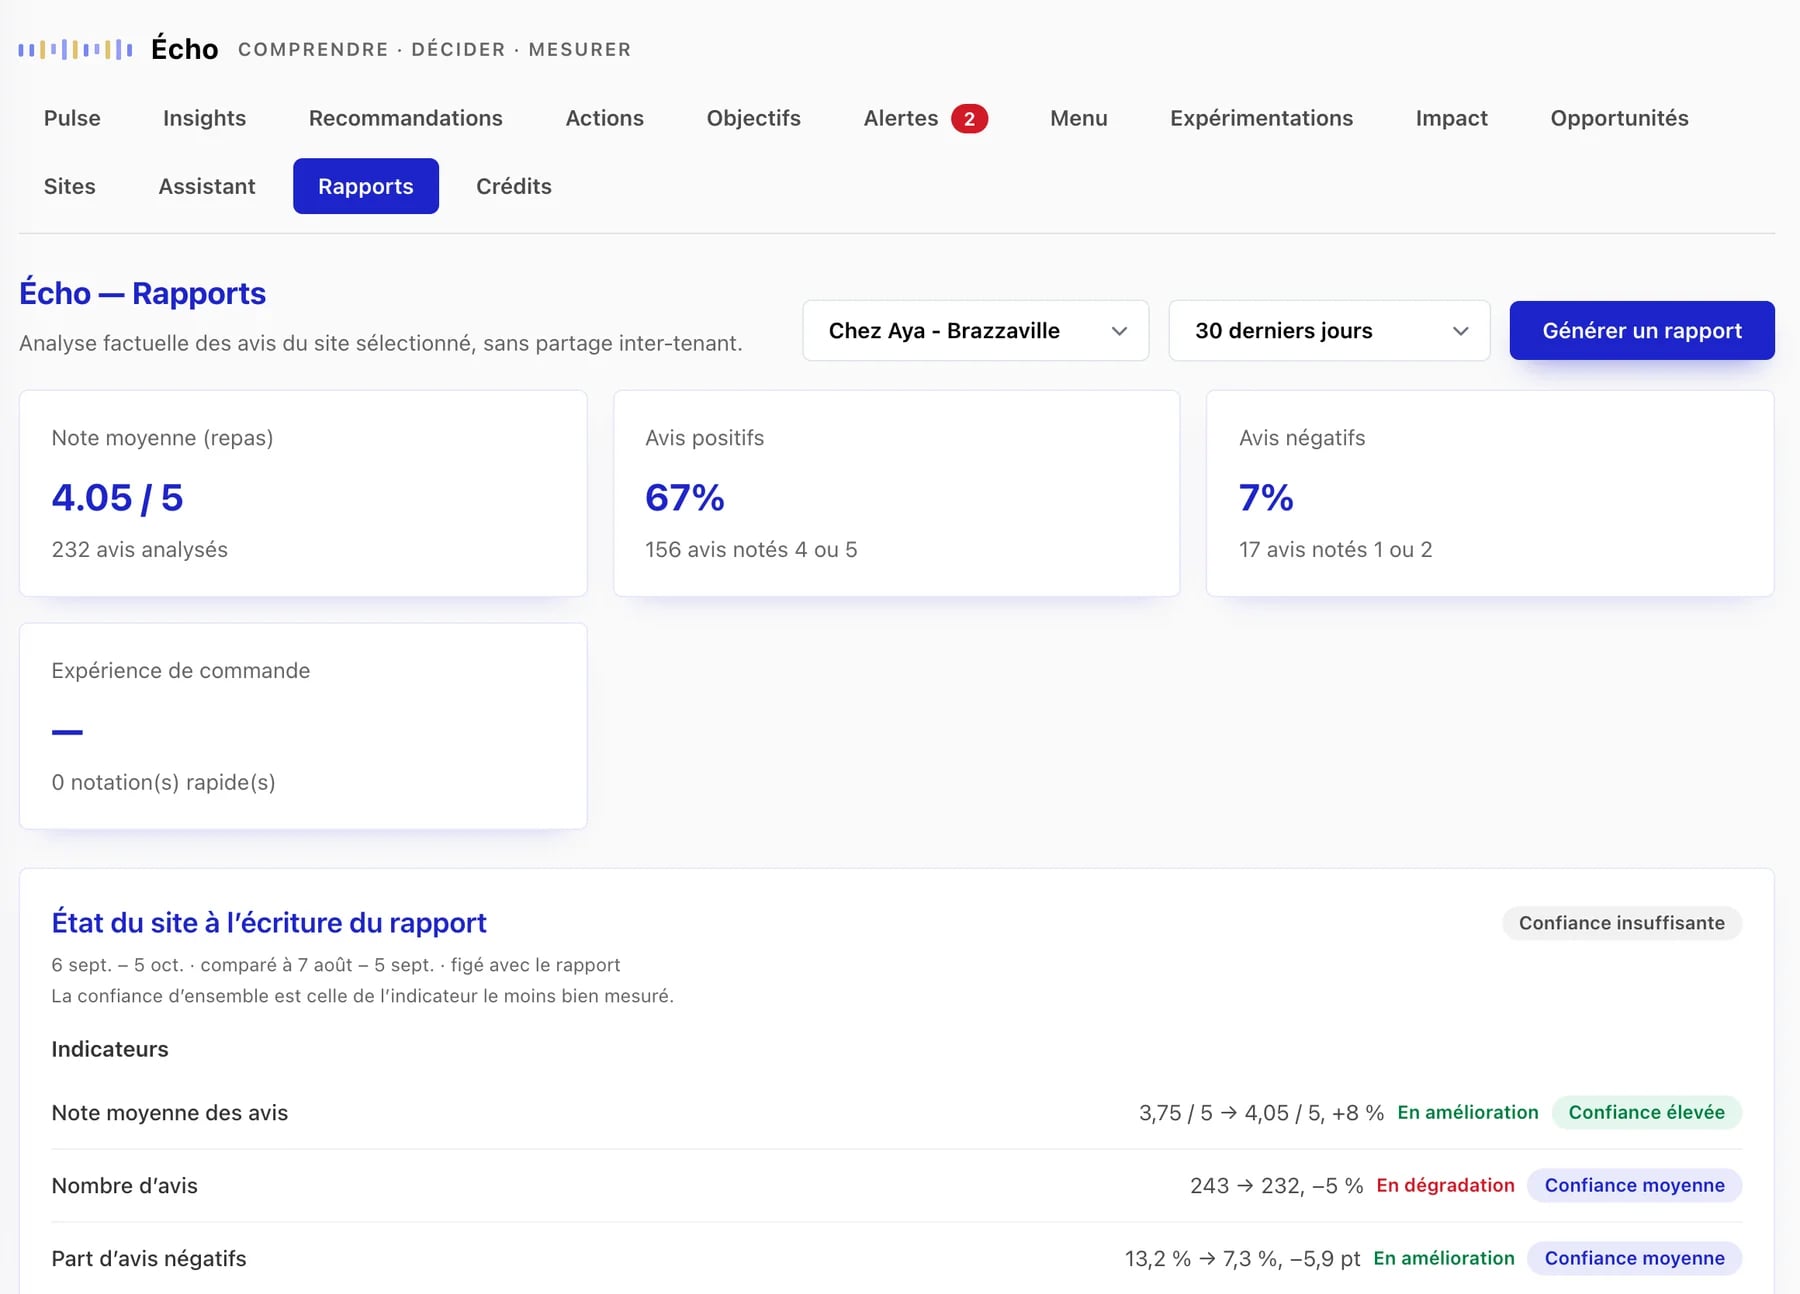Open the Alertes badge showing 2

[969, 119]
